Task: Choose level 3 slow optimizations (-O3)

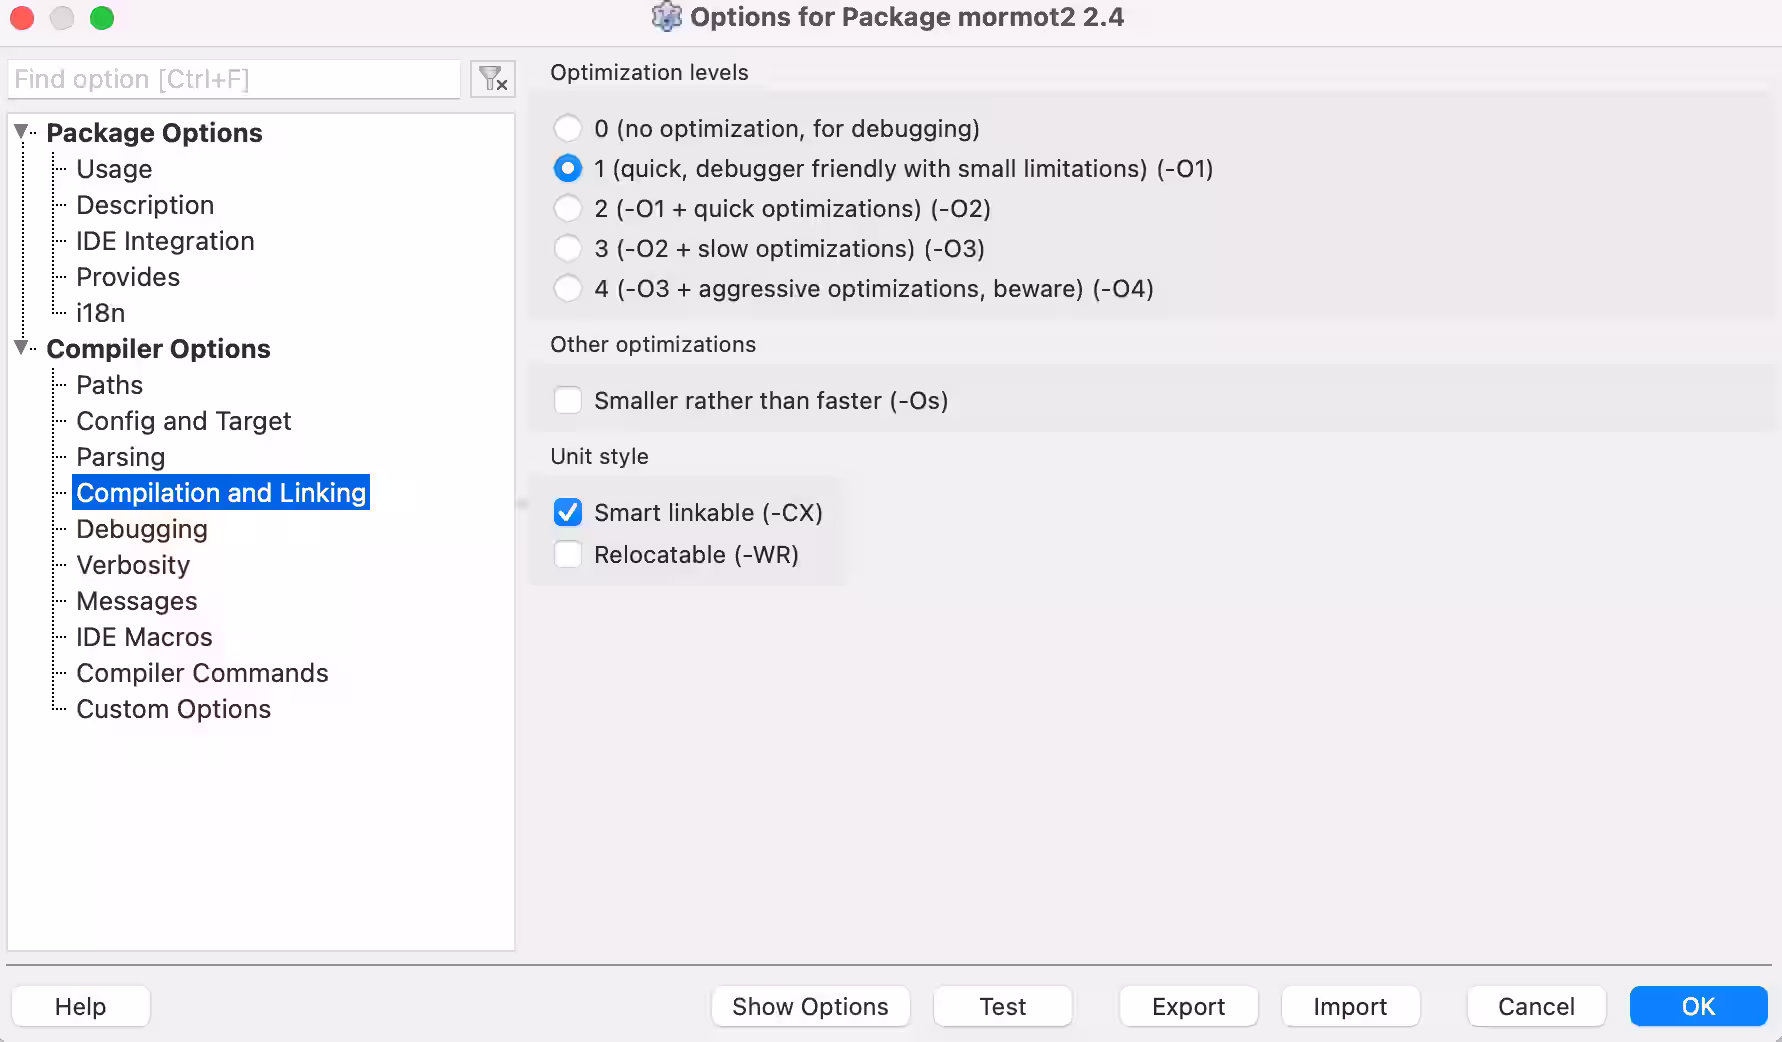Action: tap(567, 248)
